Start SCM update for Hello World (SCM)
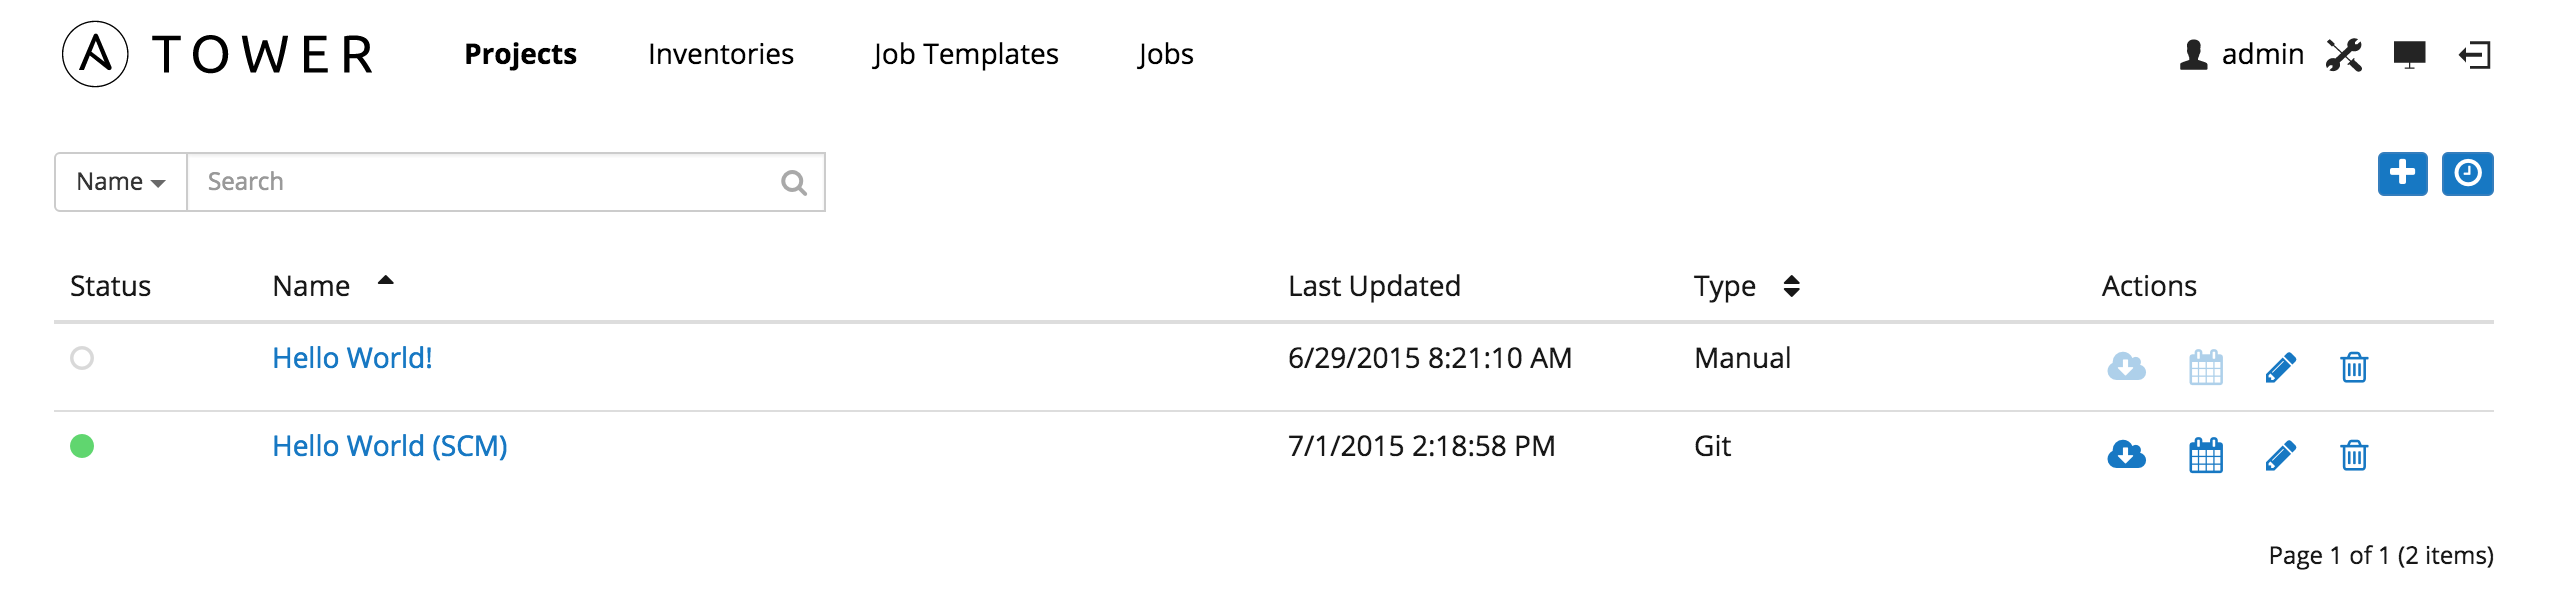Viewport: 2550px width, 596px height. coord(2126,455)
